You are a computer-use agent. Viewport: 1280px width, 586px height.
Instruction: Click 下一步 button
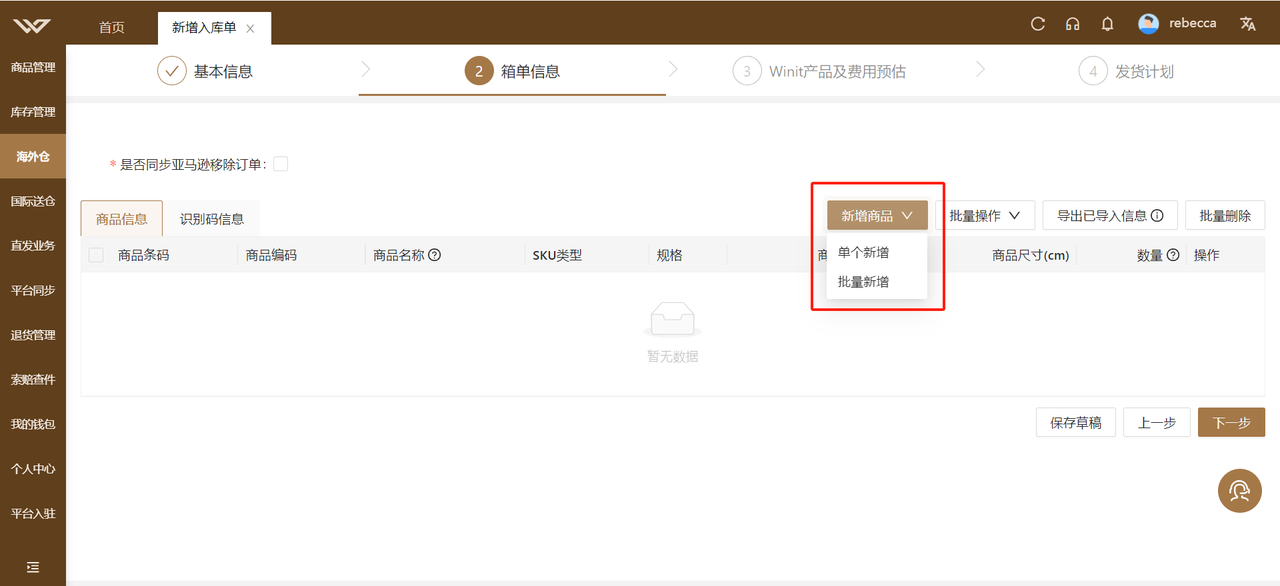pos(1231,422)
